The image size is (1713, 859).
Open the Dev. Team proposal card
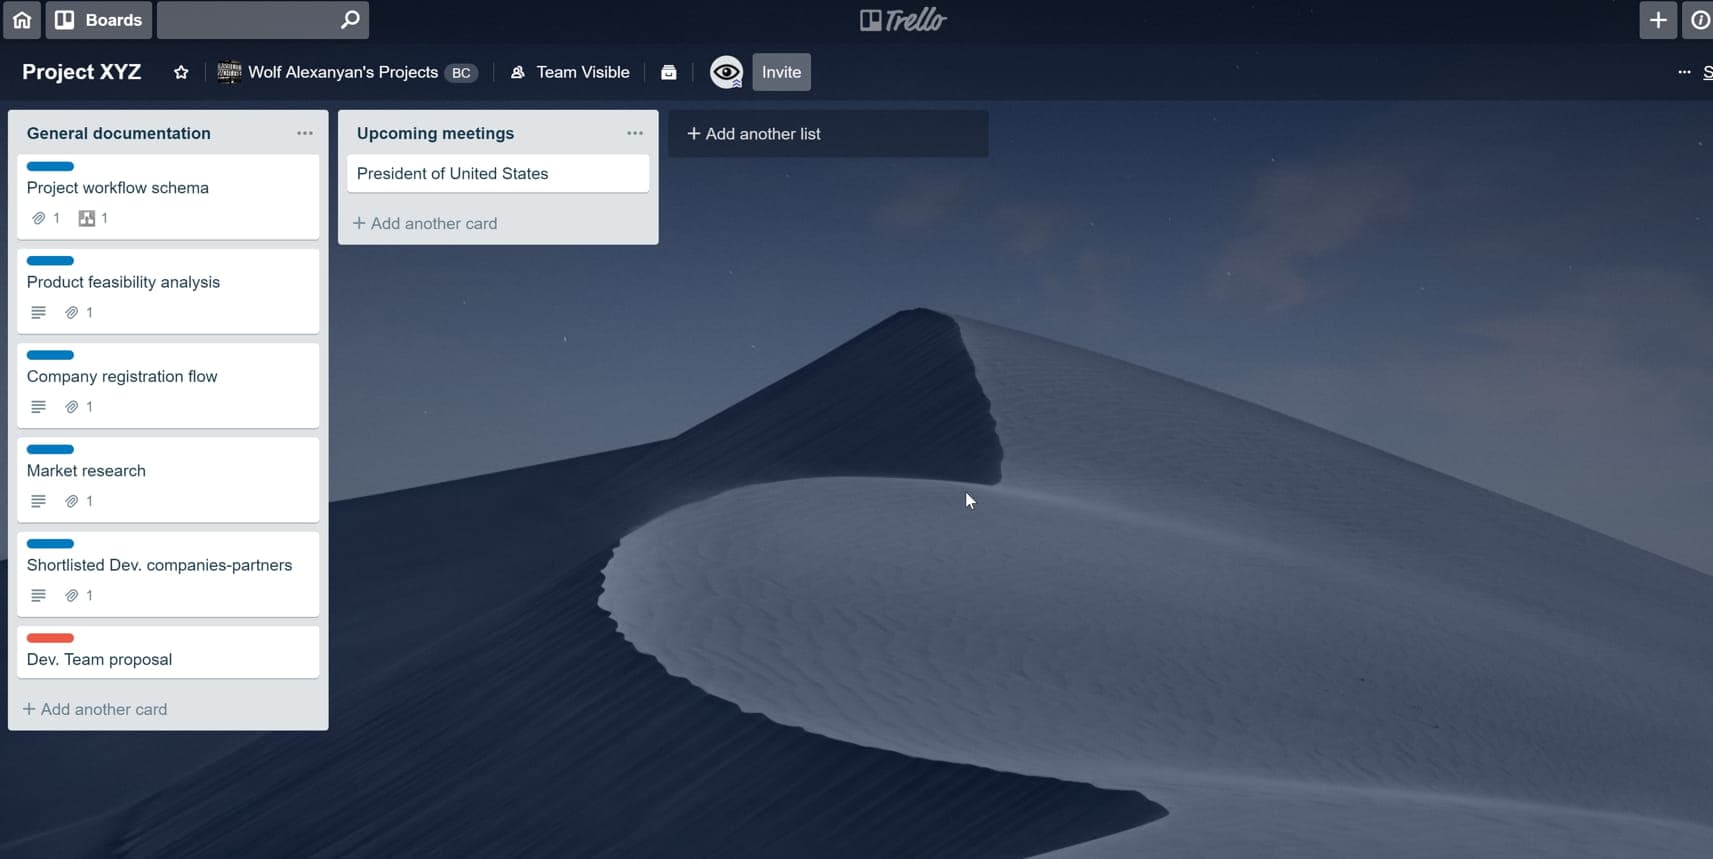coord(168,652)
